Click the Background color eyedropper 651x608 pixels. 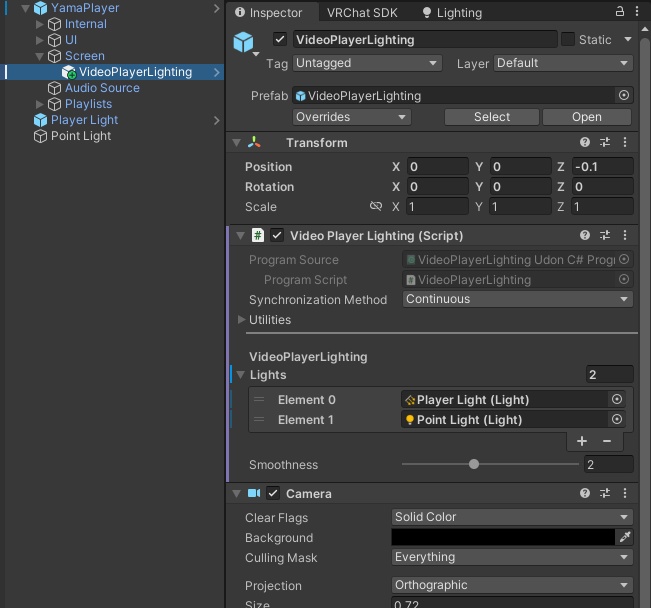pyautogui.click(x=625, y=537)
